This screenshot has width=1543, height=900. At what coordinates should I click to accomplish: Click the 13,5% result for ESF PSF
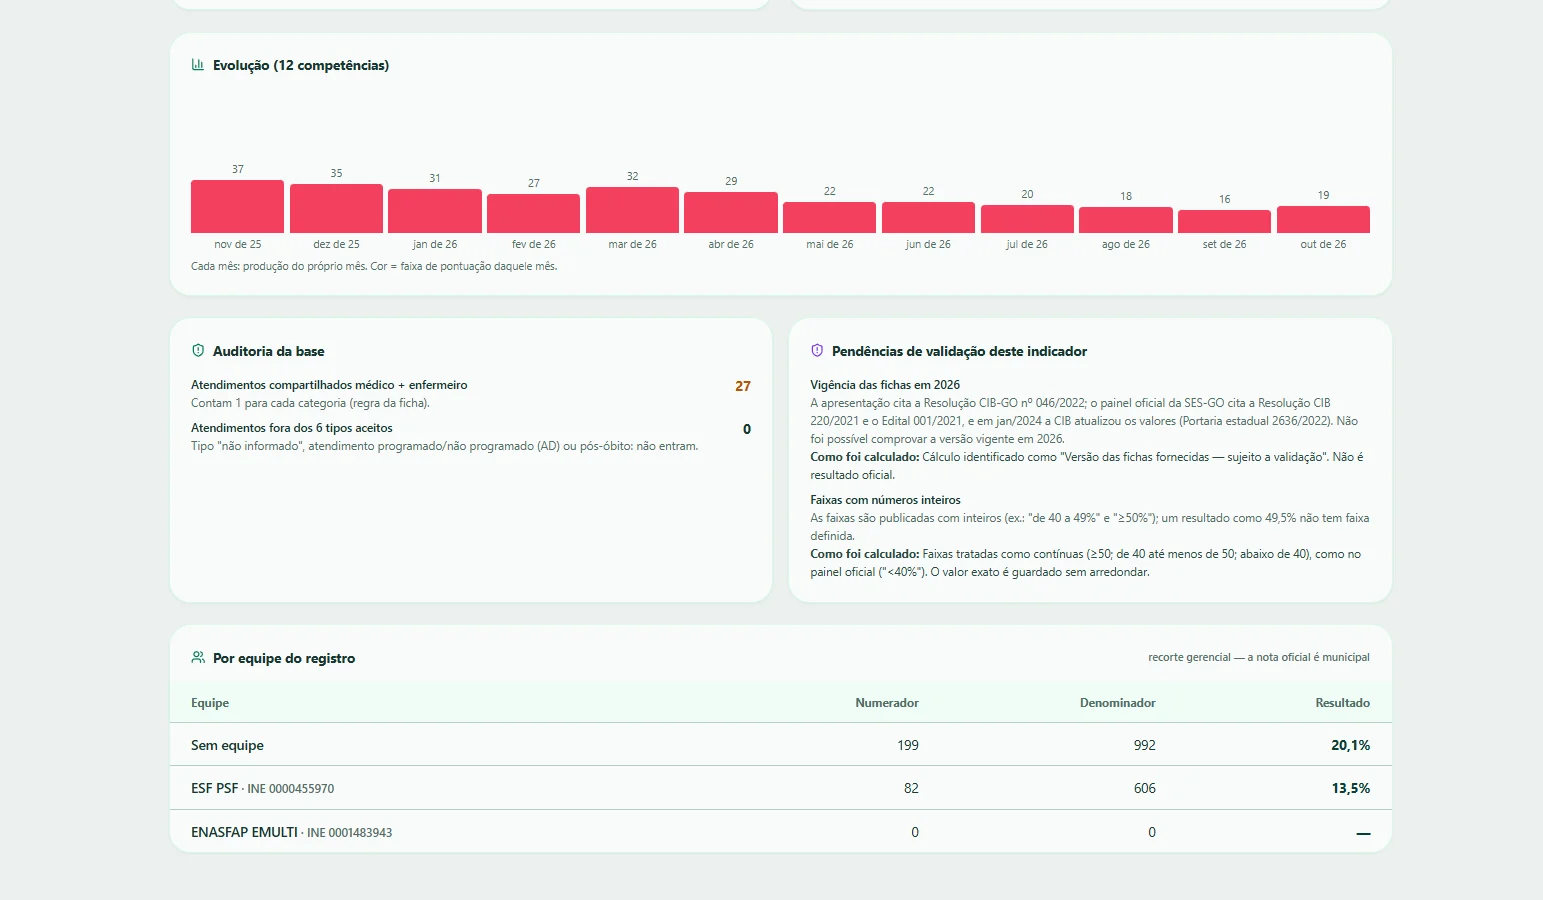[x=1350, y=788]
